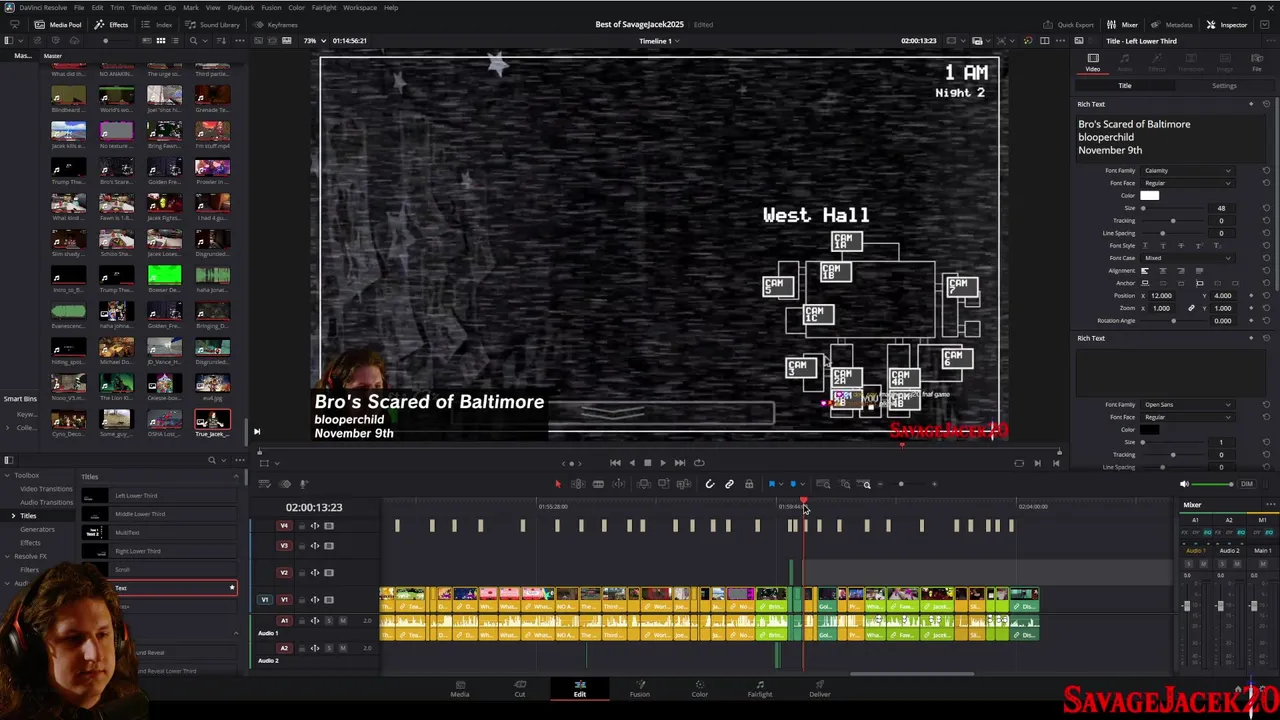Jump to first frame of timeline
The height and width of the screenshot is (720, 1280).
(x=615, y=463)
